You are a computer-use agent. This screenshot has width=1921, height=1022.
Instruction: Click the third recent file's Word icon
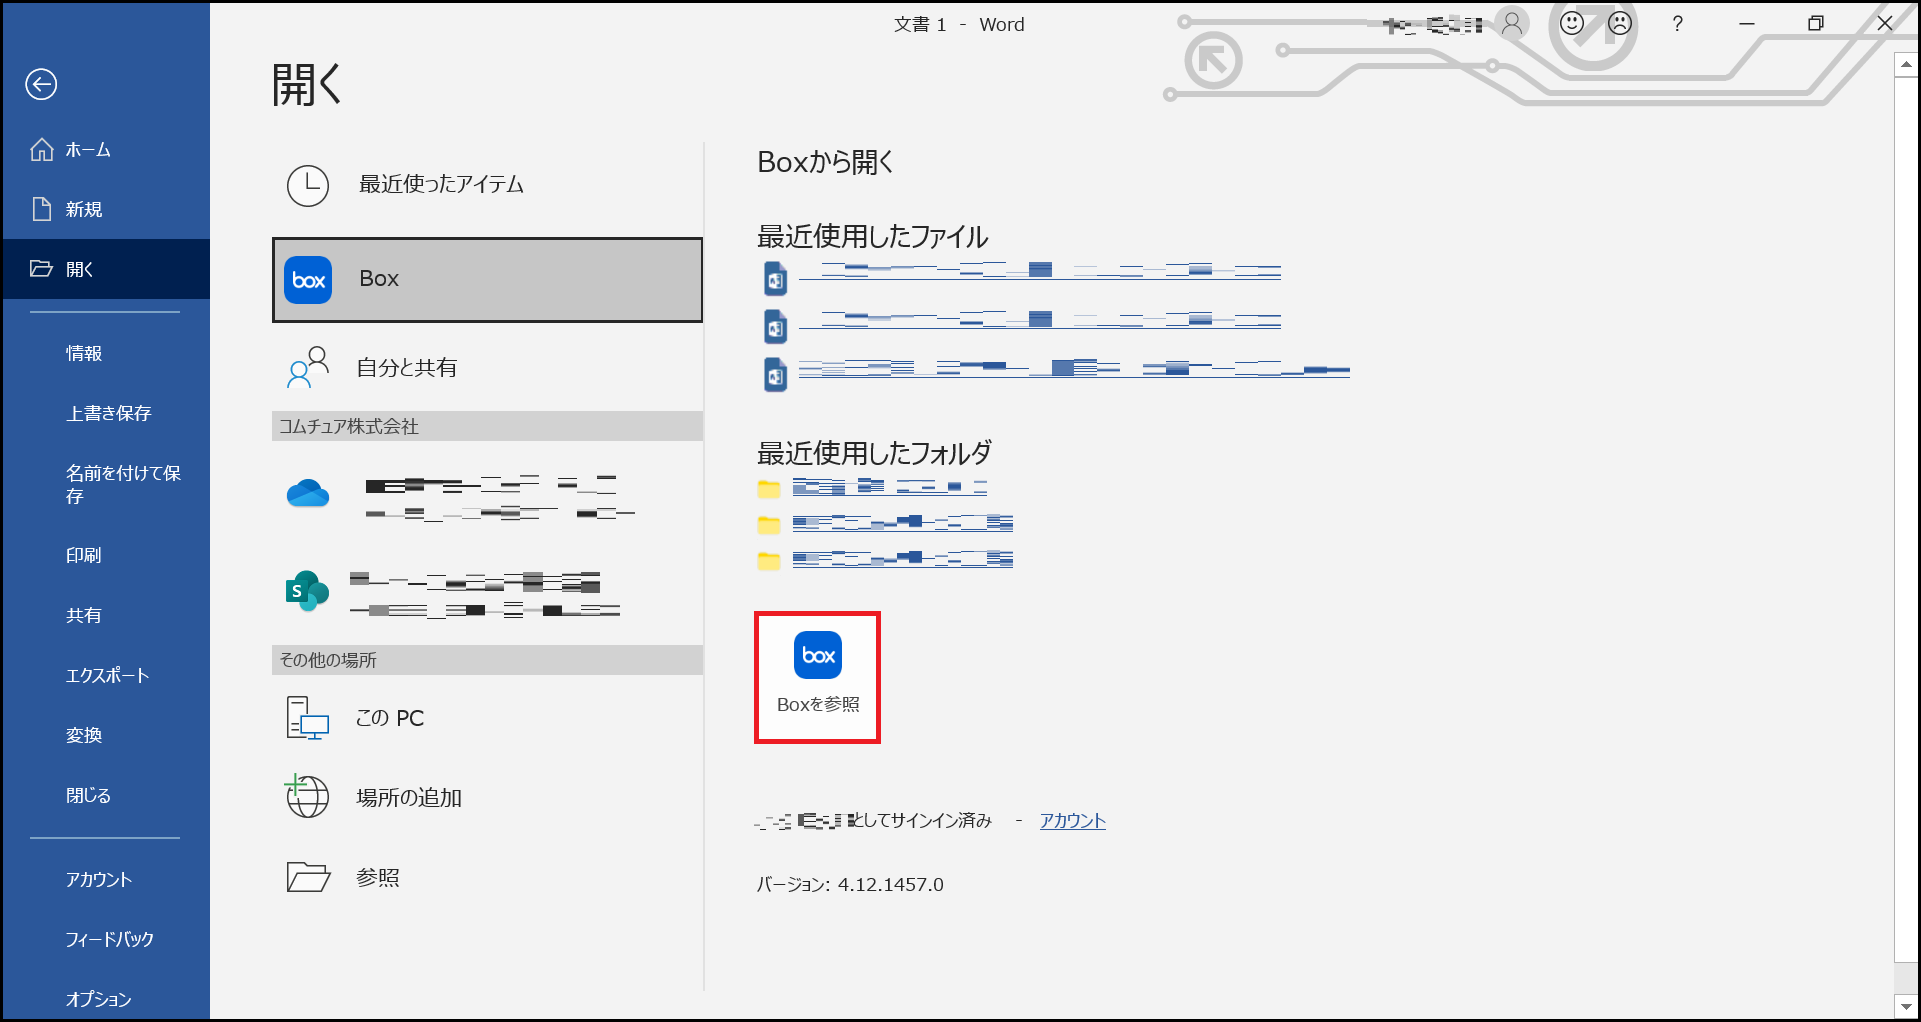(x=776, y=375)
